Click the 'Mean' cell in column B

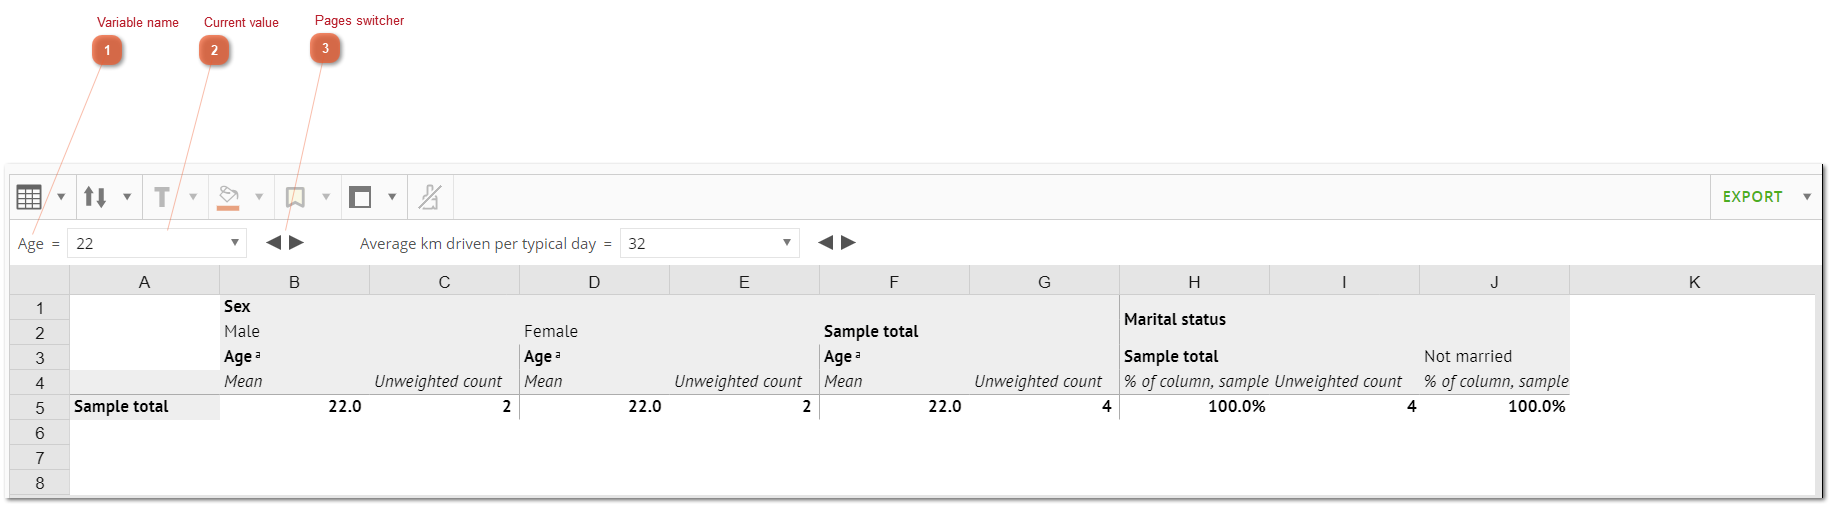click(x=243, y=382)
